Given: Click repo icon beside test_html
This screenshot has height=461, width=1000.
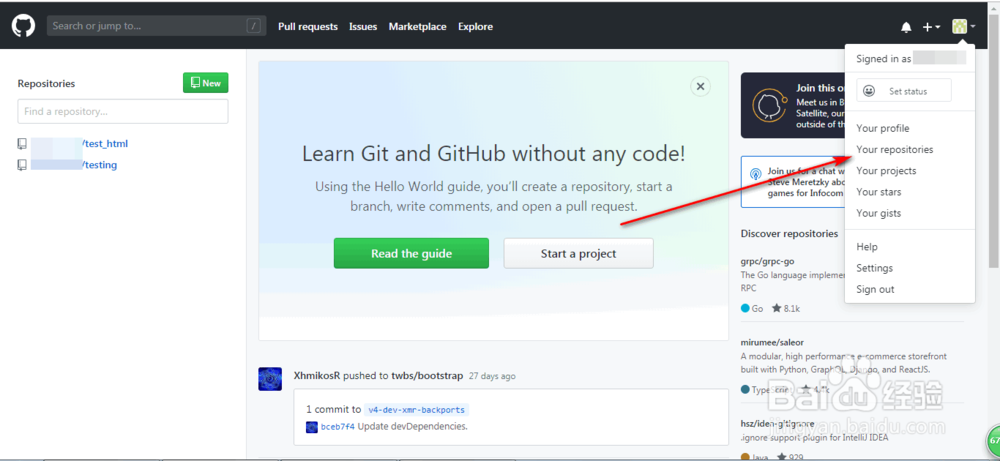Looking at the screenshot, I should (x=22, y=143).
